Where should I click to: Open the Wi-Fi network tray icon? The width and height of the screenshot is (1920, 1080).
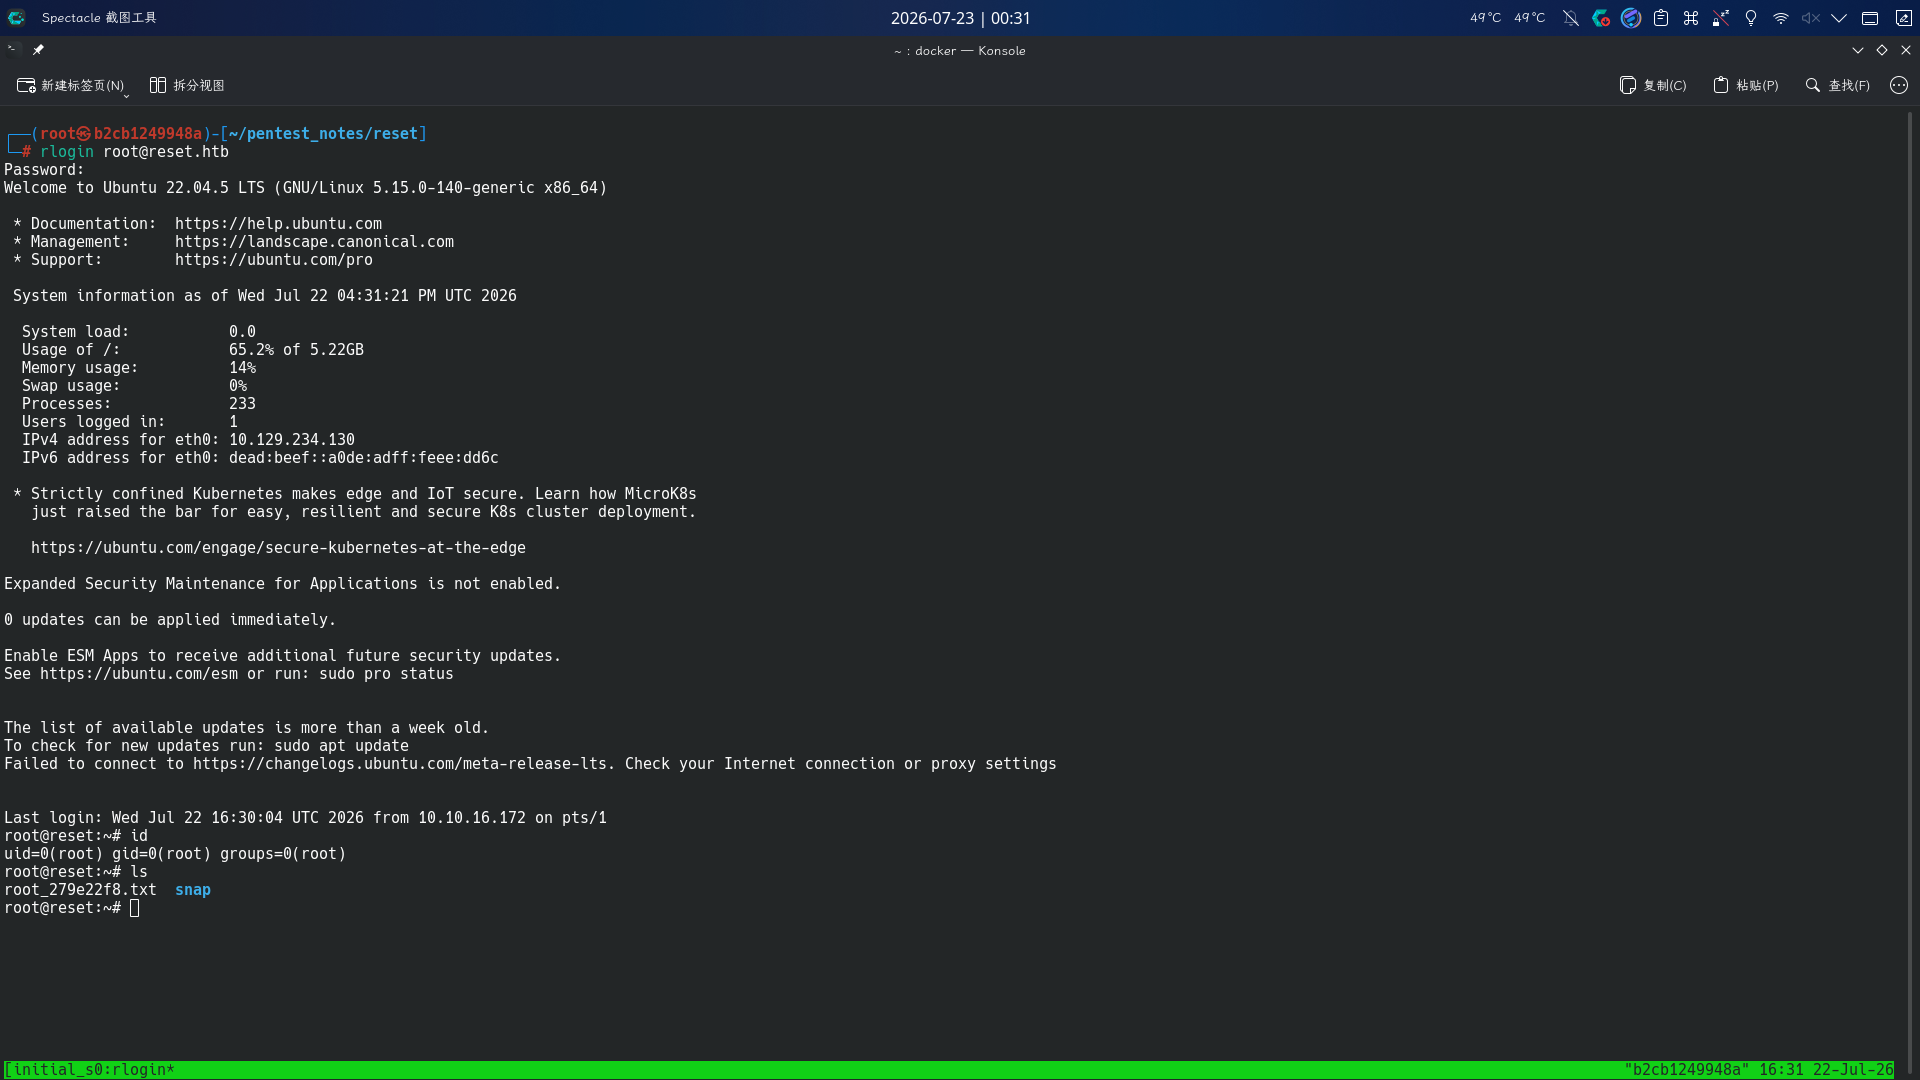point(1781,18)
